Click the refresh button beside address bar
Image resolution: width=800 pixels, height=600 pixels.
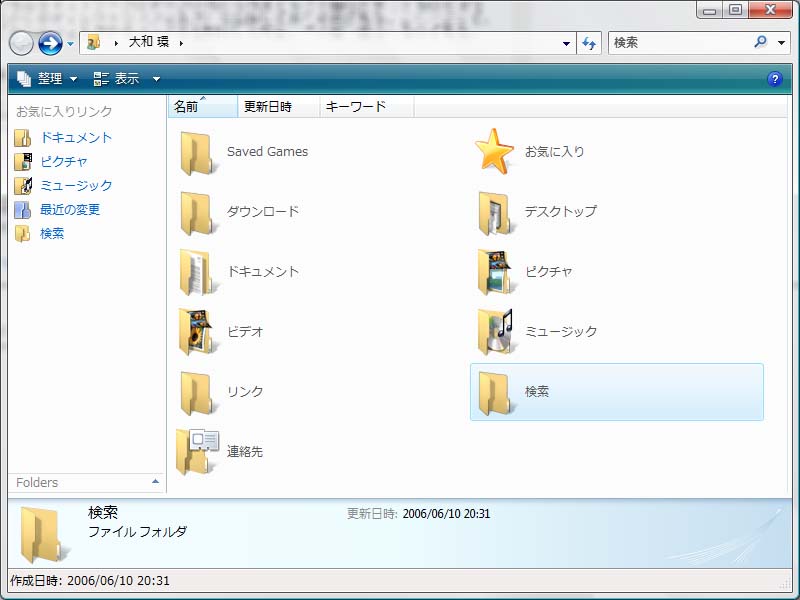[589, 43]
